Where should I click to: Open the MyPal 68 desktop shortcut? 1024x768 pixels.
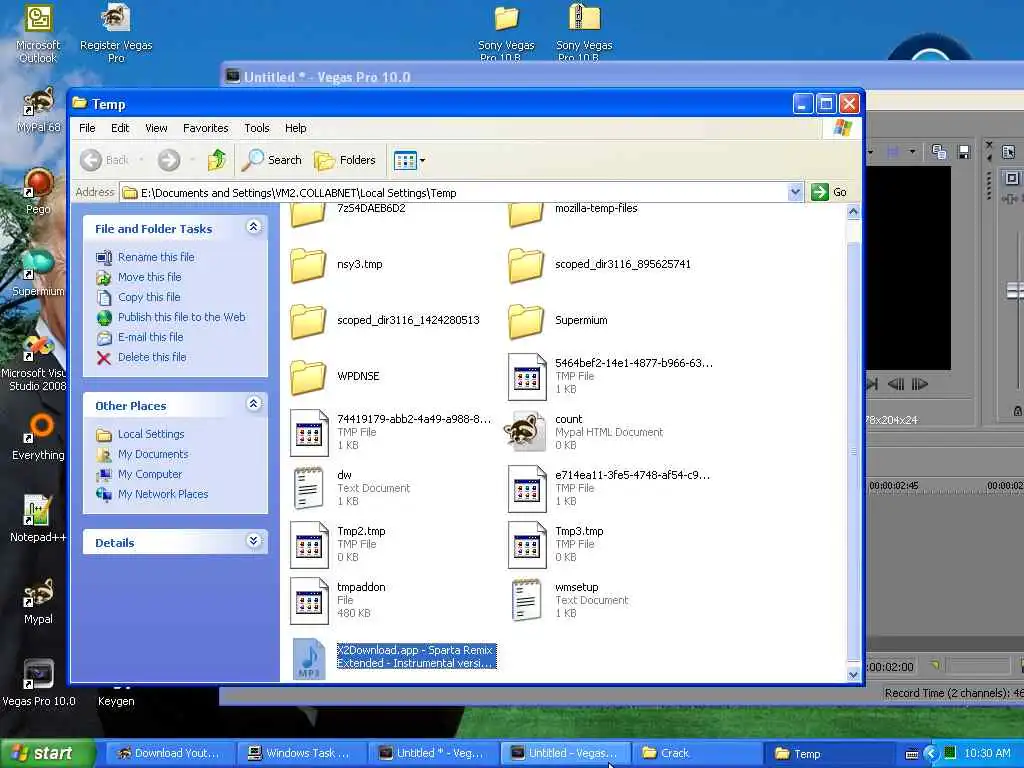point(38,110)
